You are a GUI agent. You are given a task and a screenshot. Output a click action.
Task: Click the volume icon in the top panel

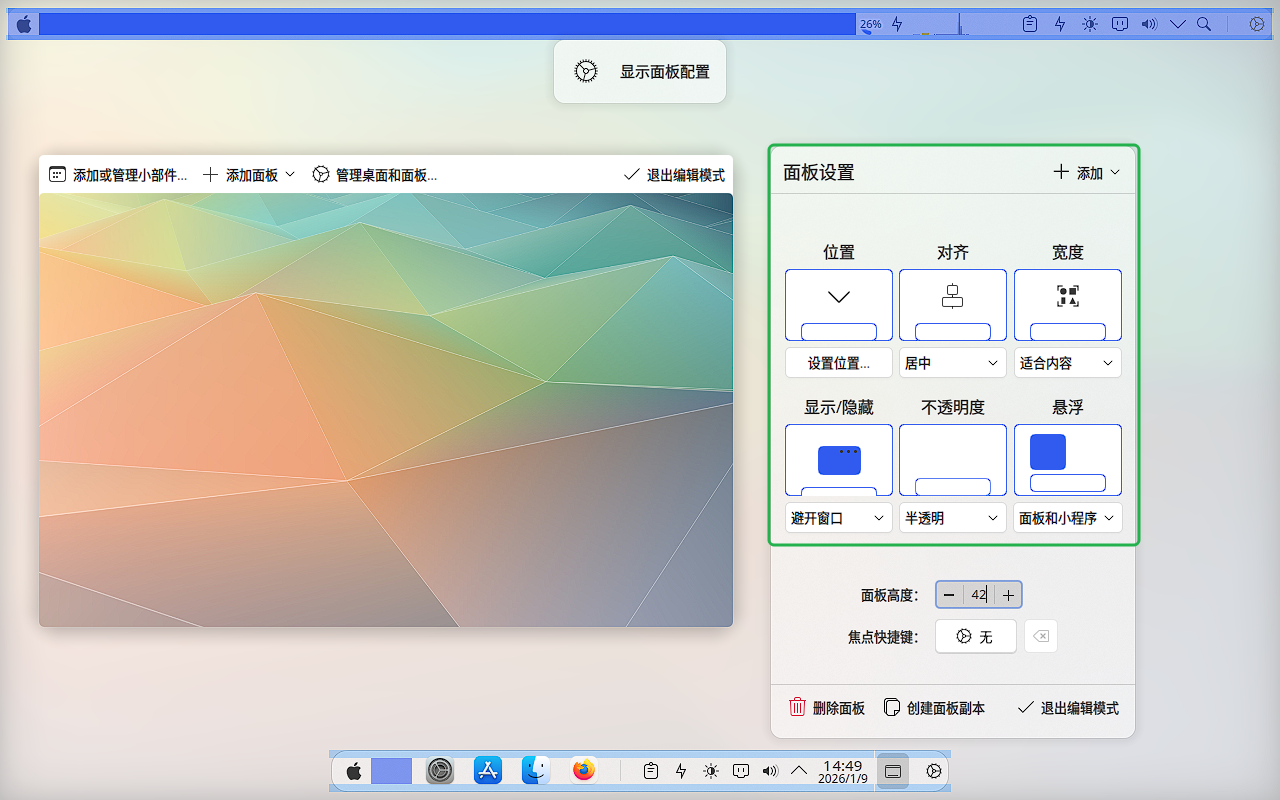pos(1149,24)
